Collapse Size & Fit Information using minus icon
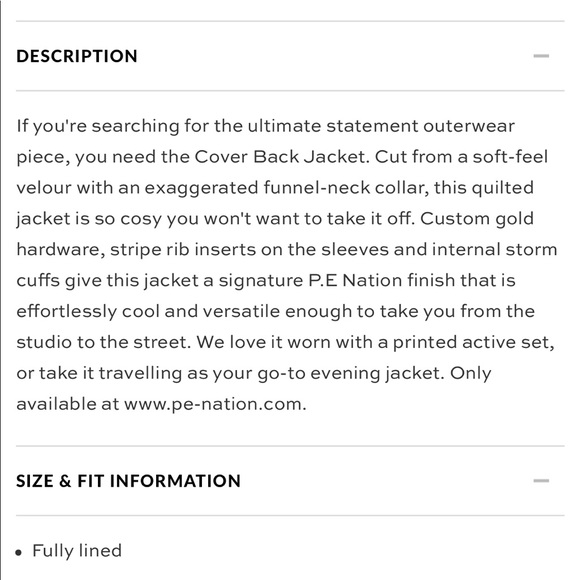The height and width of the screenshot is (580, 580). point(541,481)
